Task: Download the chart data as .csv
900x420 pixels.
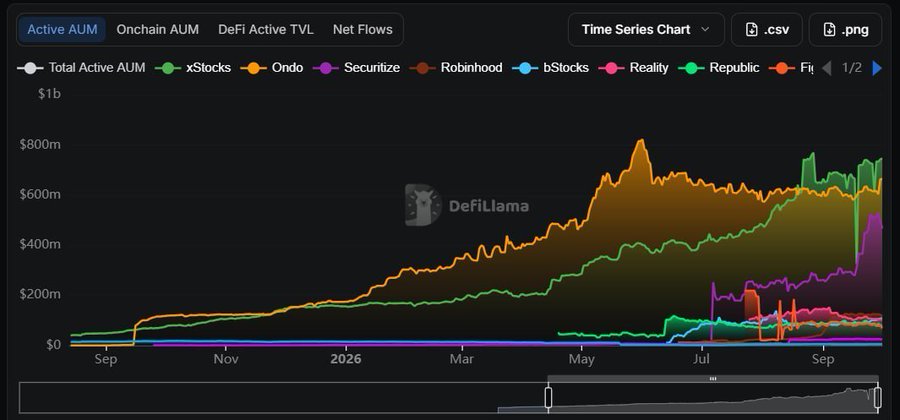Action: coord(766,29)
